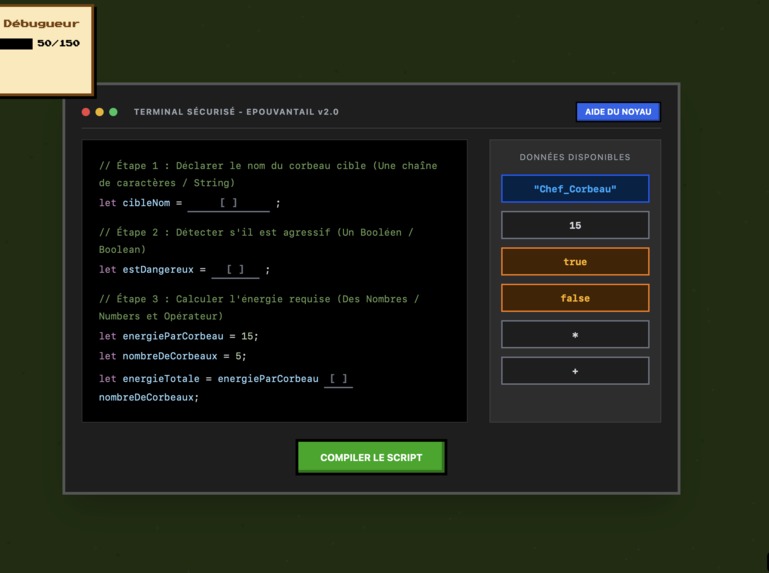Screen dimensions: 769x573
Task: Click the Étape 3 comment line
Action: (x=259, y=308)
